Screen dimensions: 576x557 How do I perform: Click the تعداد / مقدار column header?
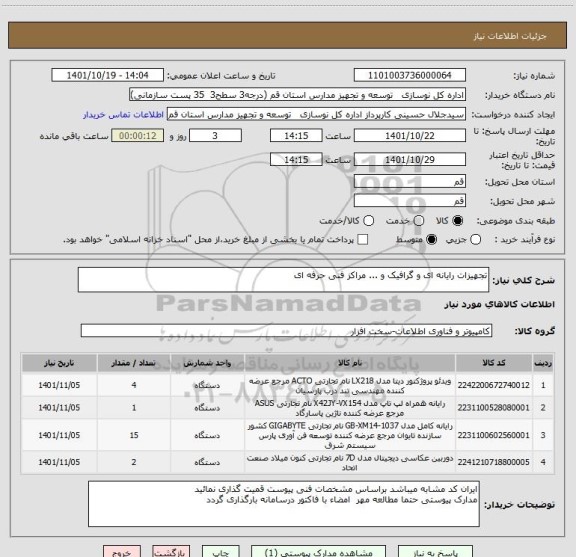click(134, 363)
